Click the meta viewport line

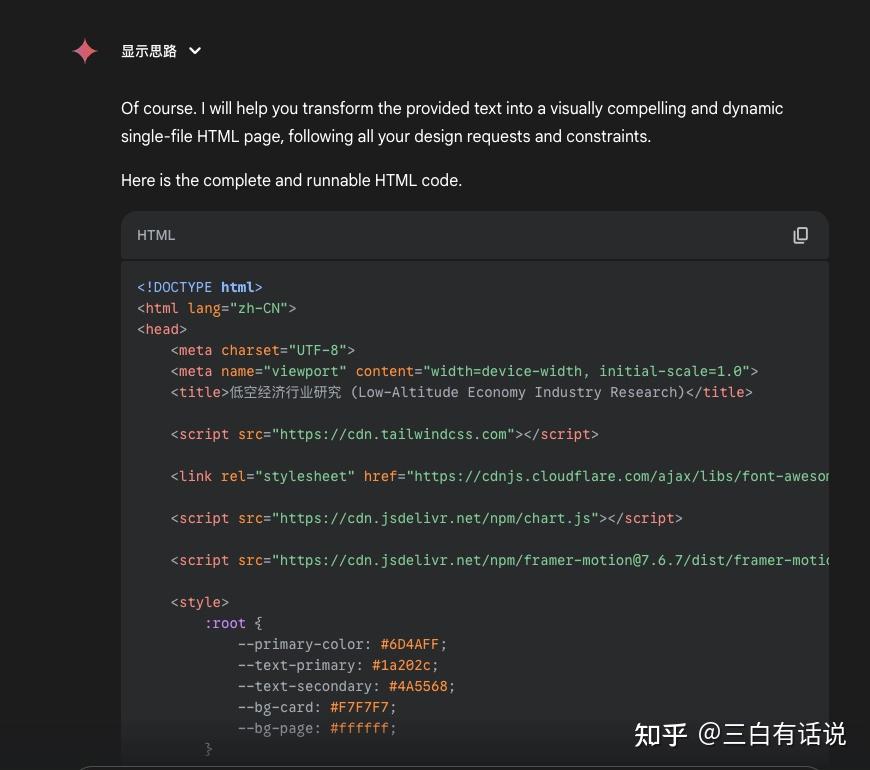tap(464, 371)
